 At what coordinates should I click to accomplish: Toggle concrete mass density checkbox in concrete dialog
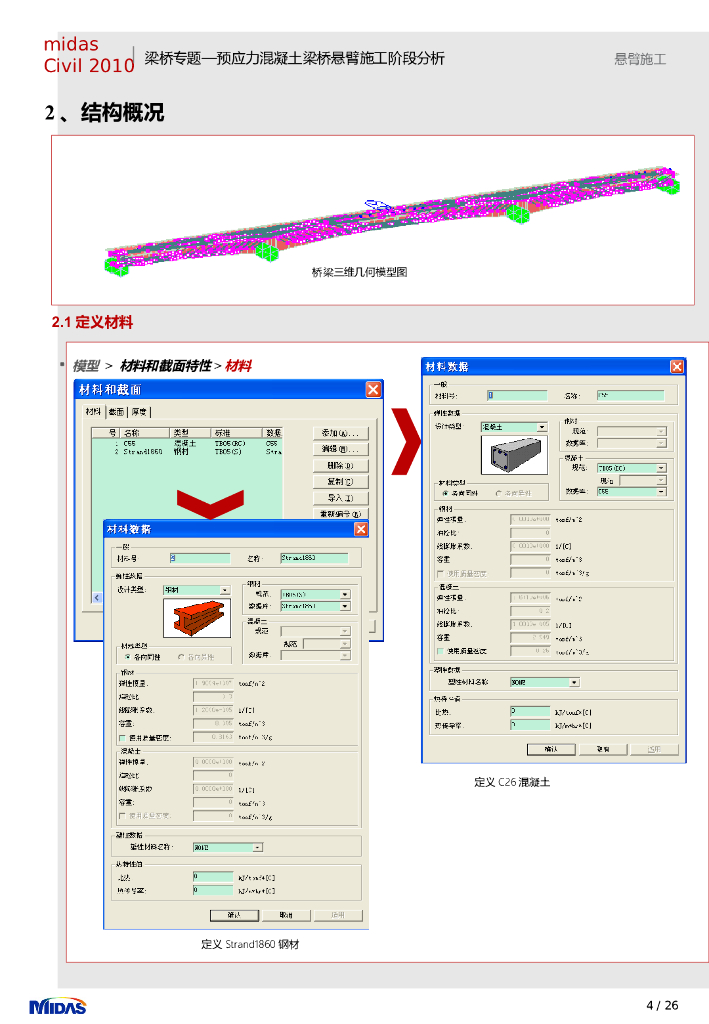coord(440,651)
